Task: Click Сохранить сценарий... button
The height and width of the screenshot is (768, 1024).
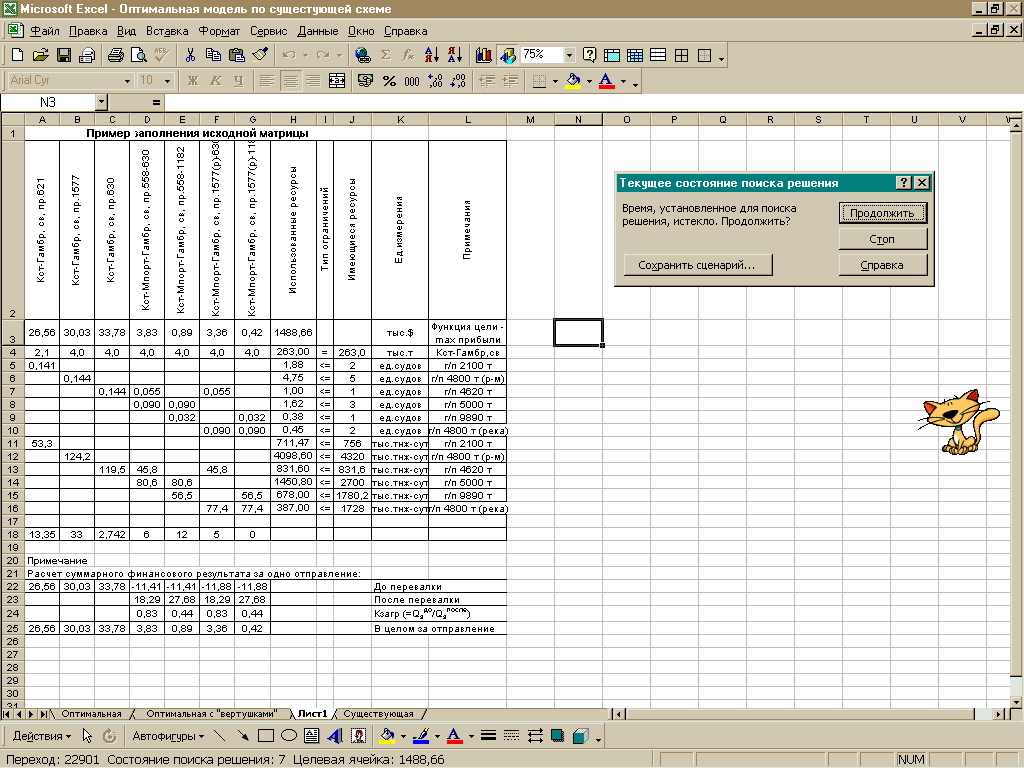Action: pos(697,265)
